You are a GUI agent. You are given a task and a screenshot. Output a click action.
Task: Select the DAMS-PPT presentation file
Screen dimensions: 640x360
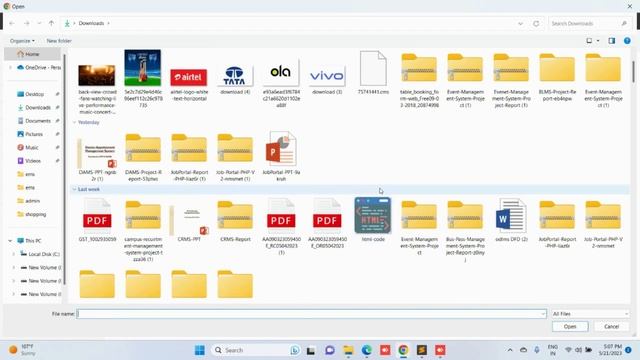(x=97, y=153)
